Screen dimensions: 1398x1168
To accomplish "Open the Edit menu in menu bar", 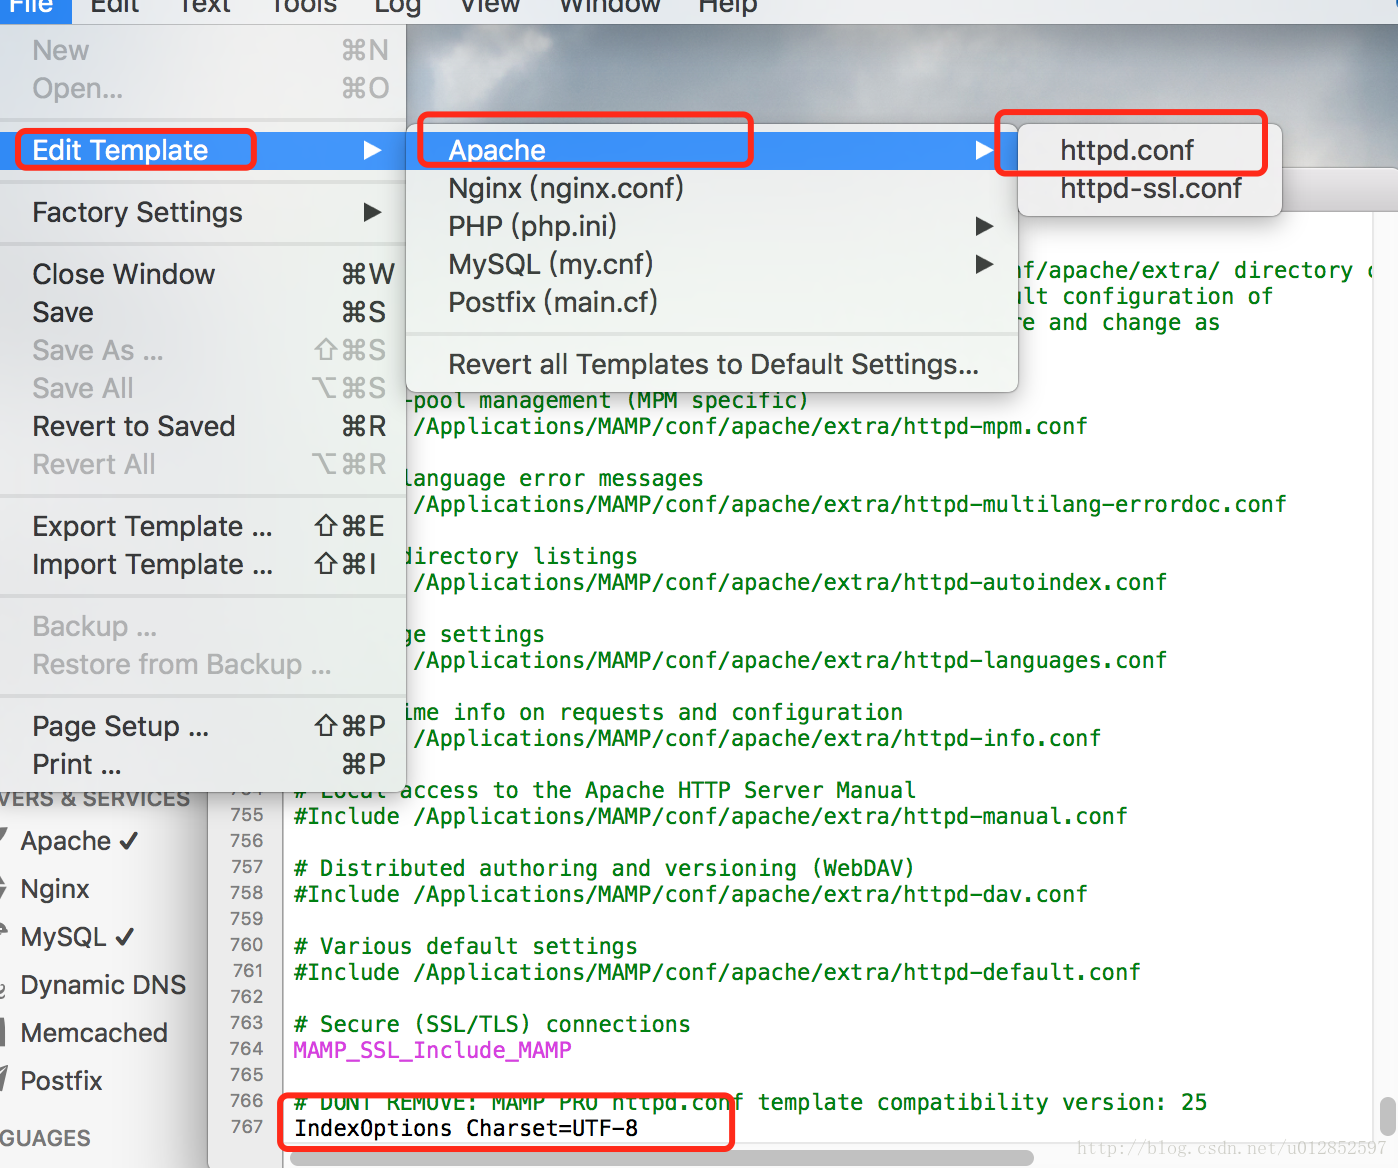I will coord(115,7).
